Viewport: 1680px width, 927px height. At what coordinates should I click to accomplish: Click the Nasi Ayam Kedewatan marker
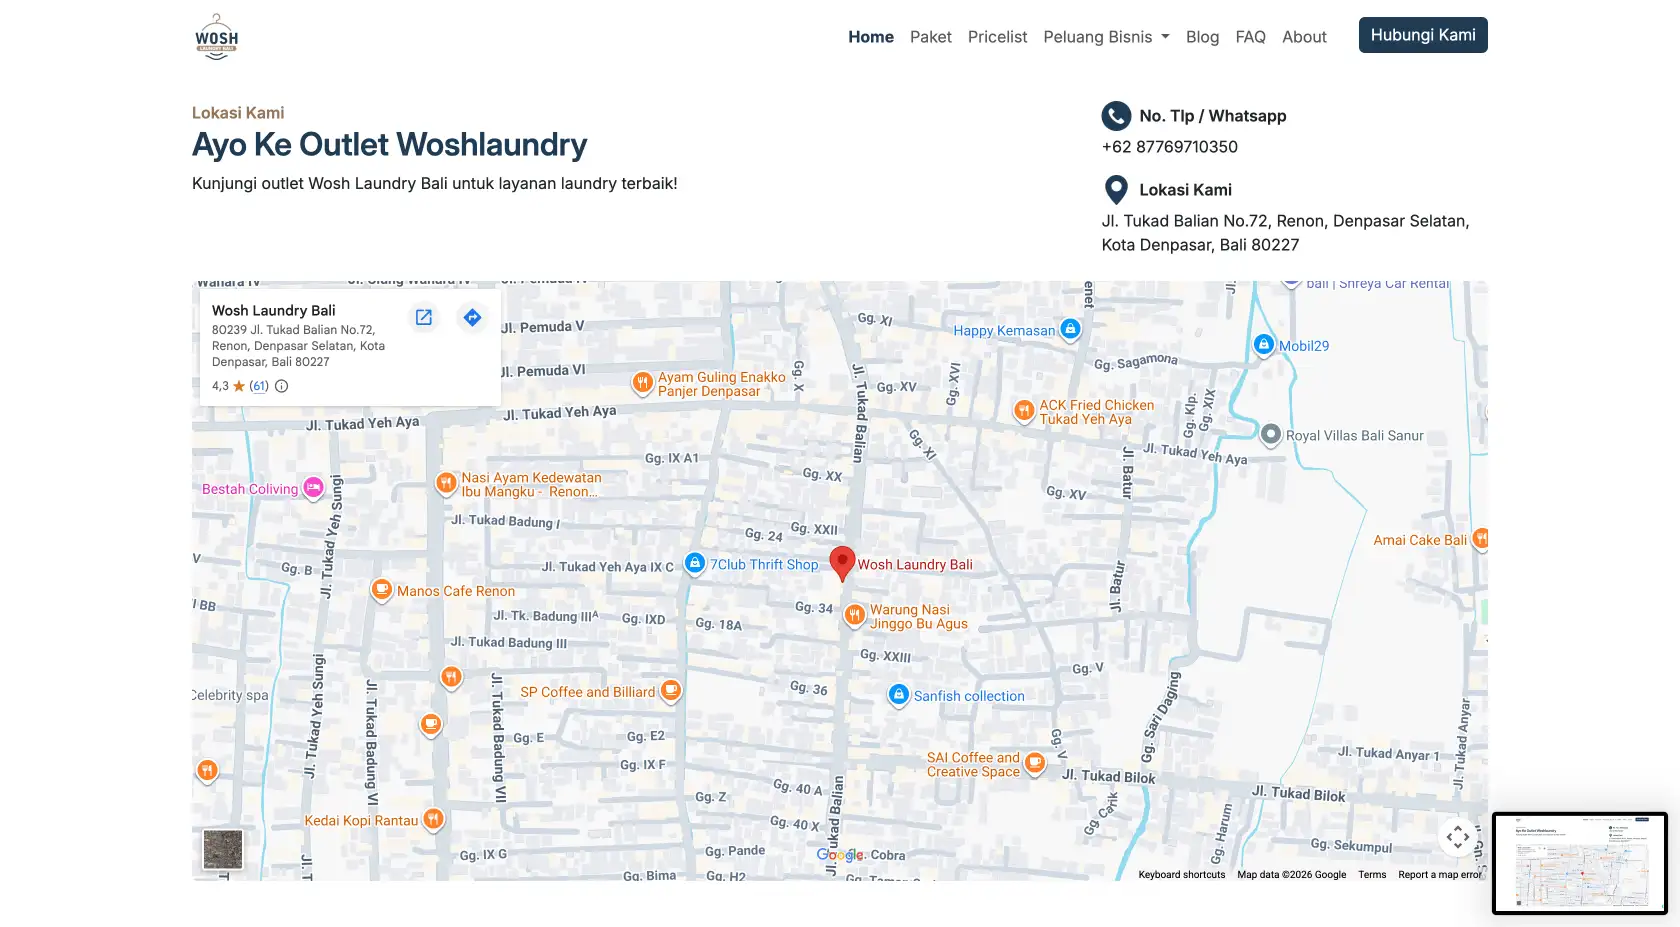pos(446,484)
